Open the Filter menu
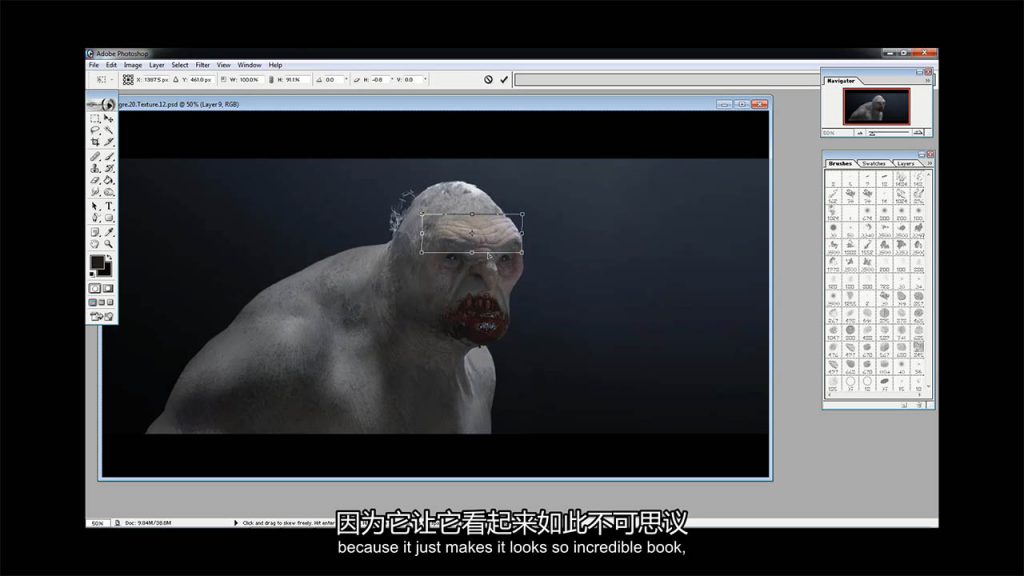The image size is (1024, 576). pyautogui.click(x=202, y=65)
